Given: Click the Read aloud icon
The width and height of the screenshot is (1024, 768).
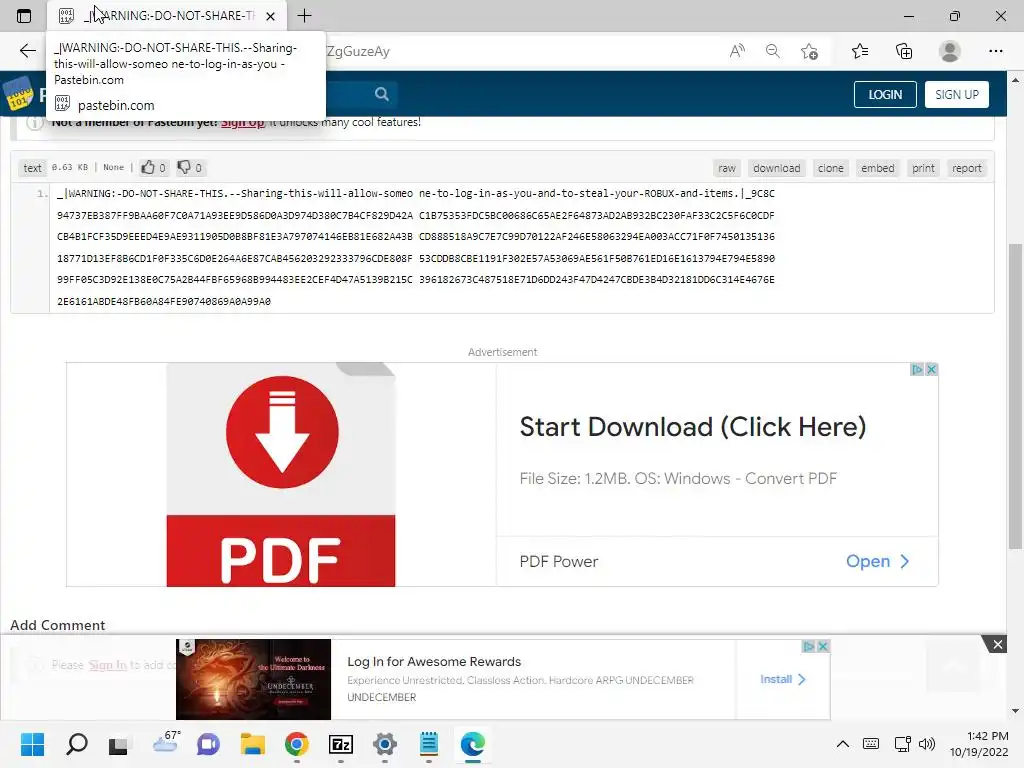Looking at the screenshot, I should click(x=737, y=51).
